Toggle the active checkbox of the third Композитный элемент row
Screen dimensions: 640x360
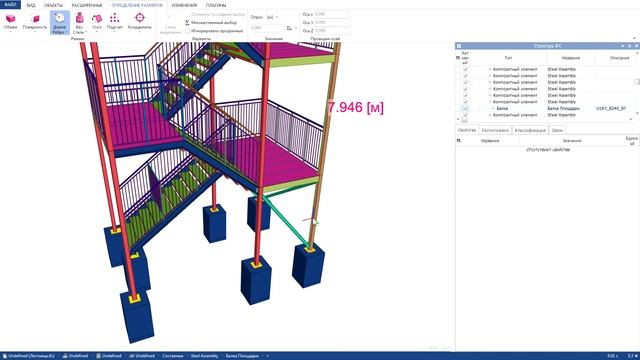pos(465,82)
